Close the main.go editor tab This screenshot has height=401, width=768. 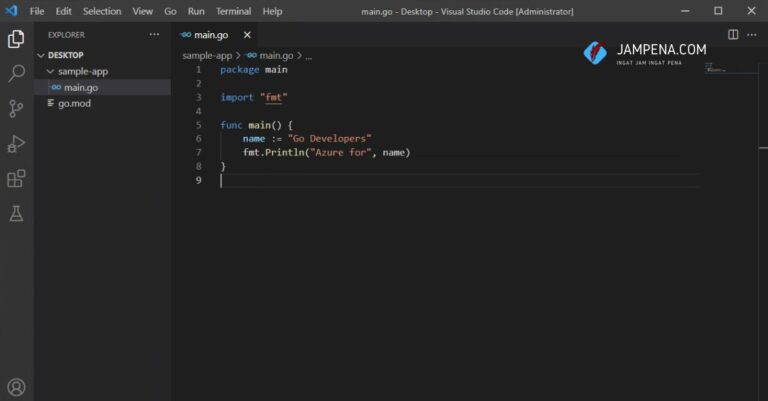coord(247,35)
